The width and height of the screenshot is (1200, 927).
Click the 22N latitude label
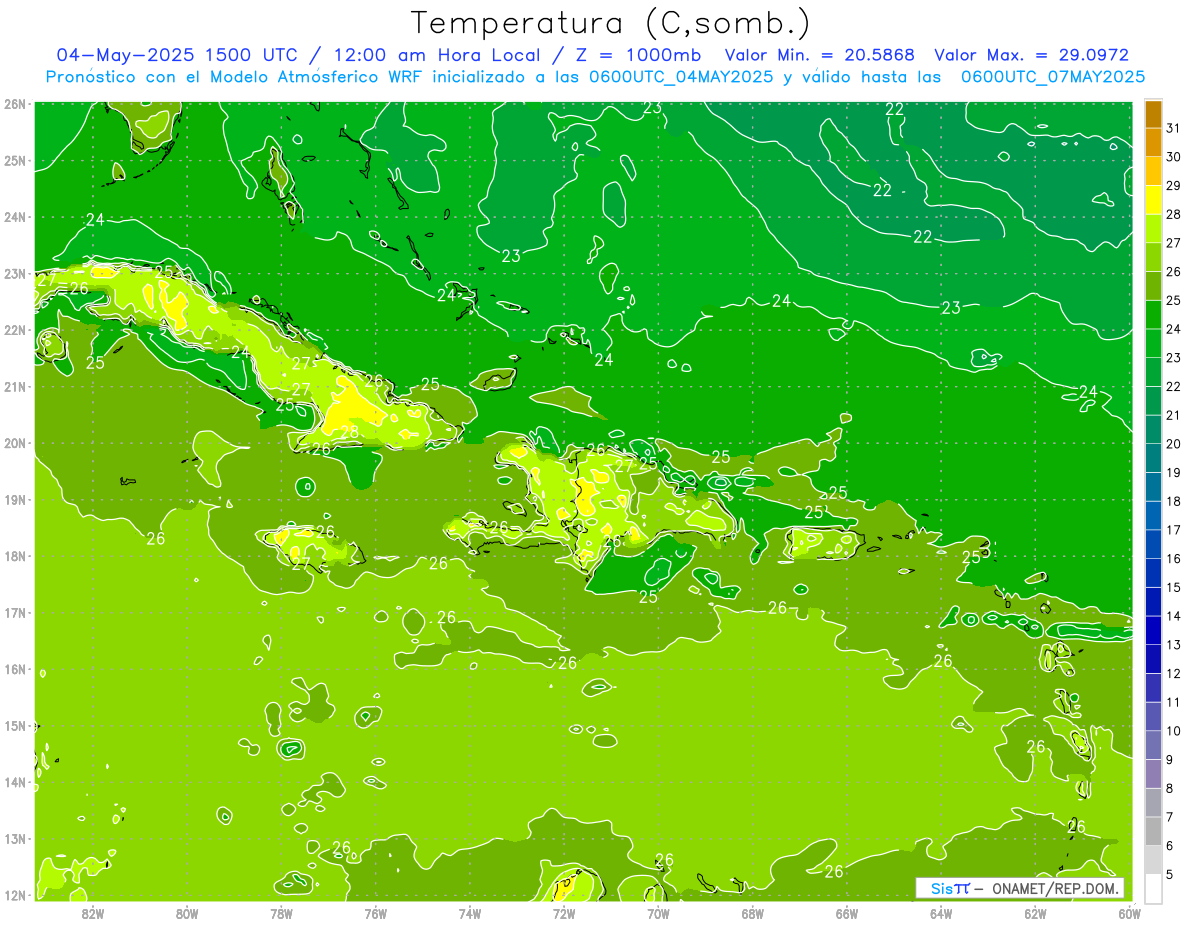[14, 330]
